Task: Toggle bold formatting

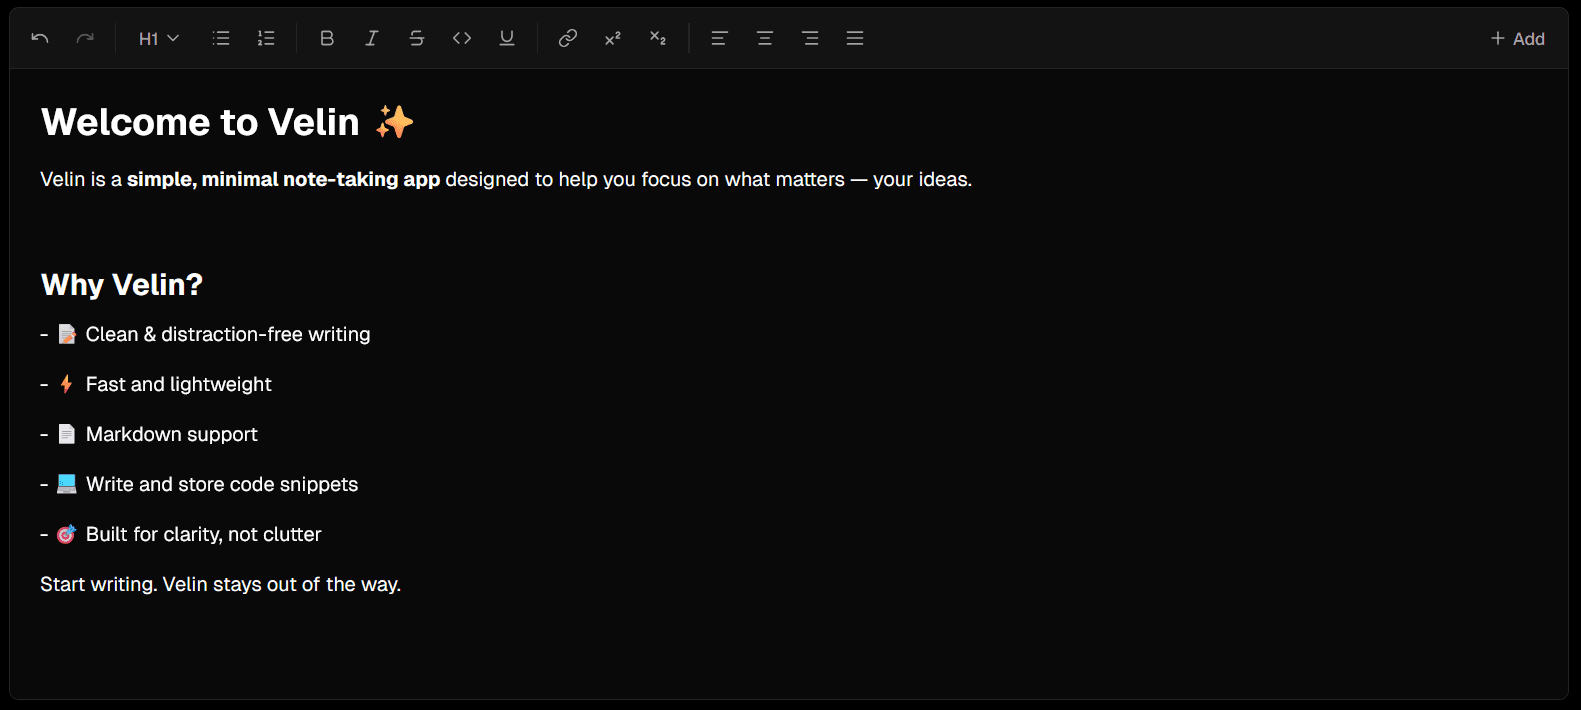Action: pos(327,38)
